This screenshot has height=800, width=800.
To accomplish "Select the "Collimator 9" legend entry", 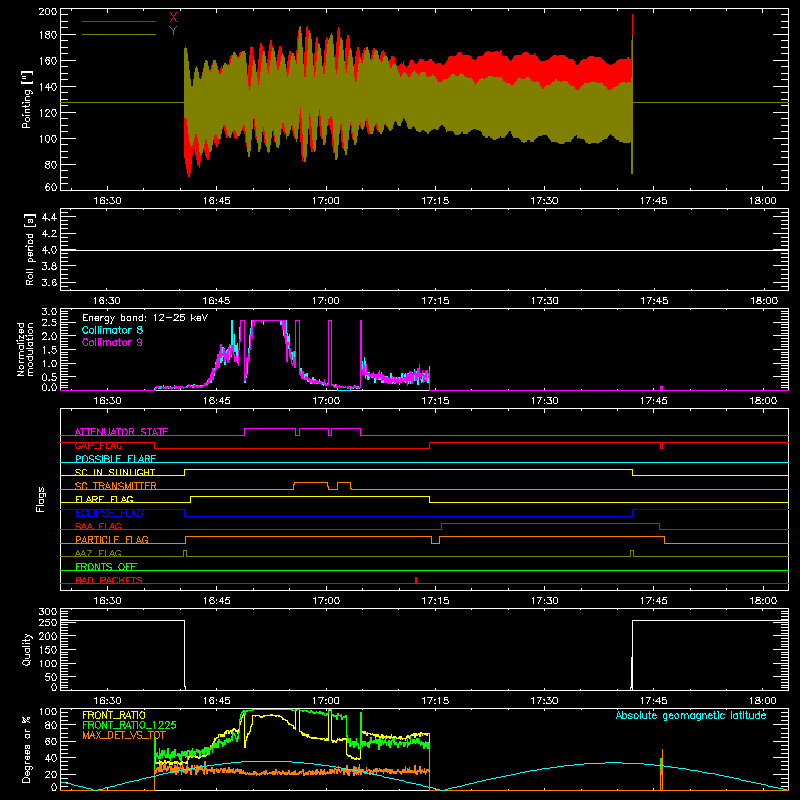I will point(112,342).
